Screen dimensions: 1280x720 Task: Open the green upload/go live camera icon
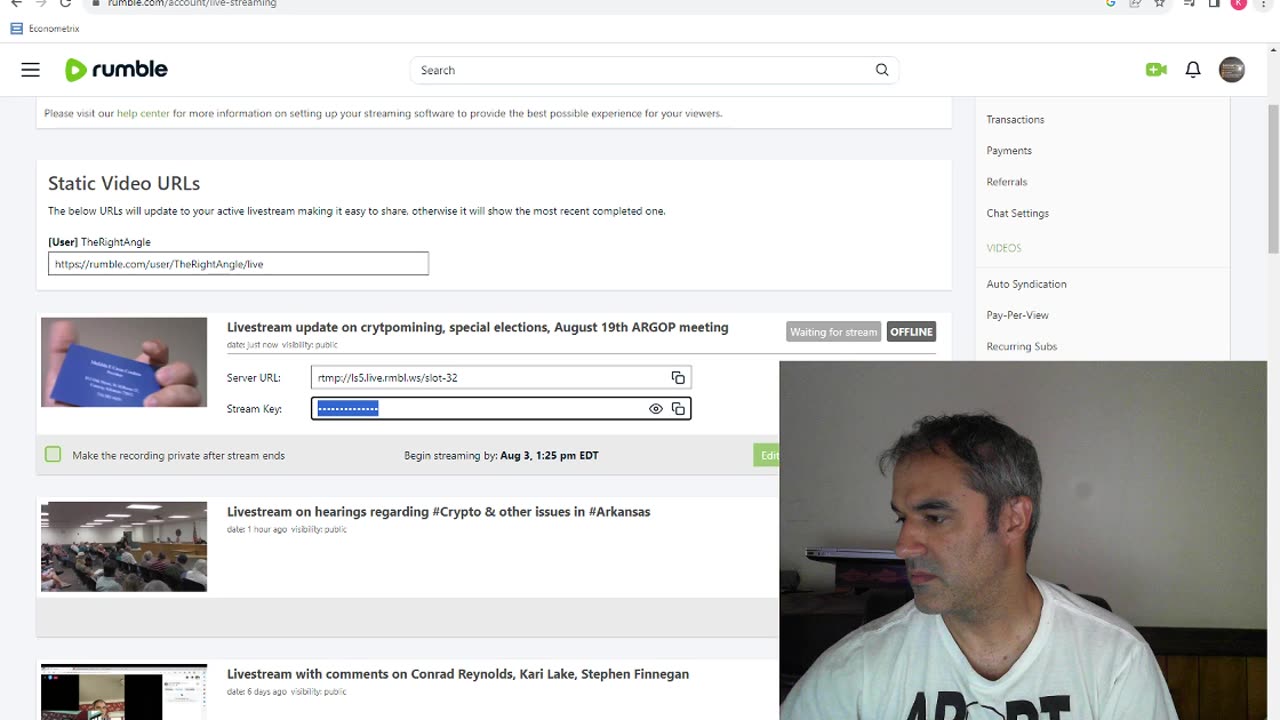click(1156, 70)
